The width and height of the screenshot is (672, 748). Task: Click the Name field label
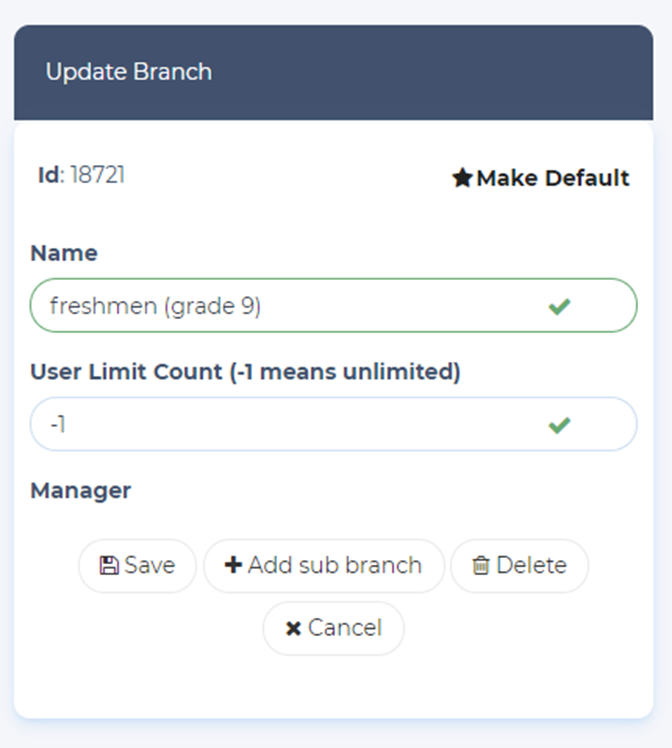point(64,253)
